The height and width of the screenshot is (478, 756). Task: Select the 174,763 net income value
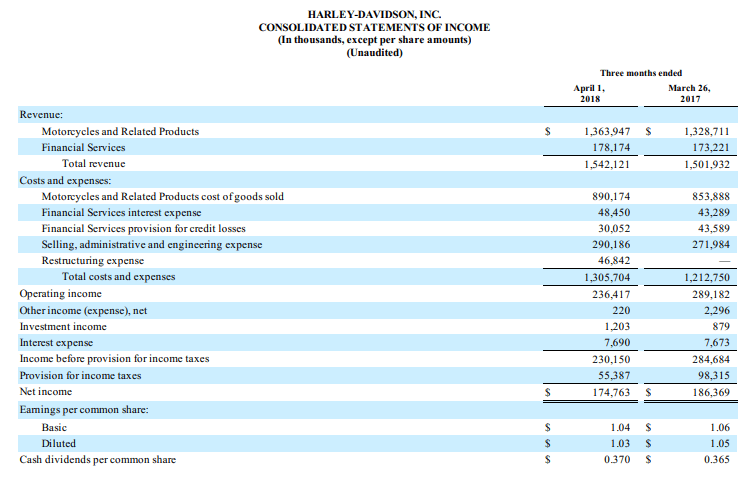(611, 392)
